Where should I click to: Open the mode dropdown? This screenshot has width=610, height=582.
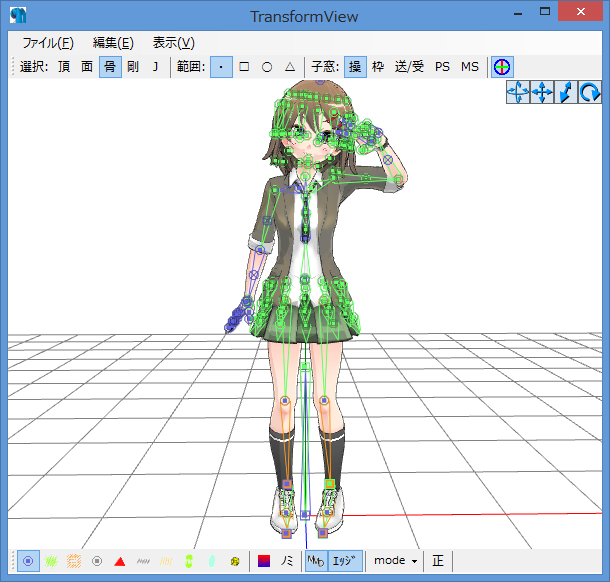(x=395, y=561)
